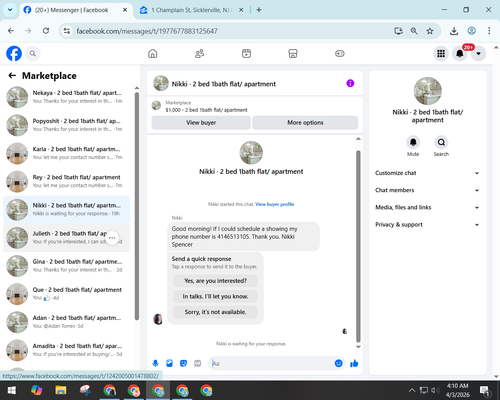Viewport: 500px width, 400px height.
Task: Open the Que conversation
Action: (67, 294)
